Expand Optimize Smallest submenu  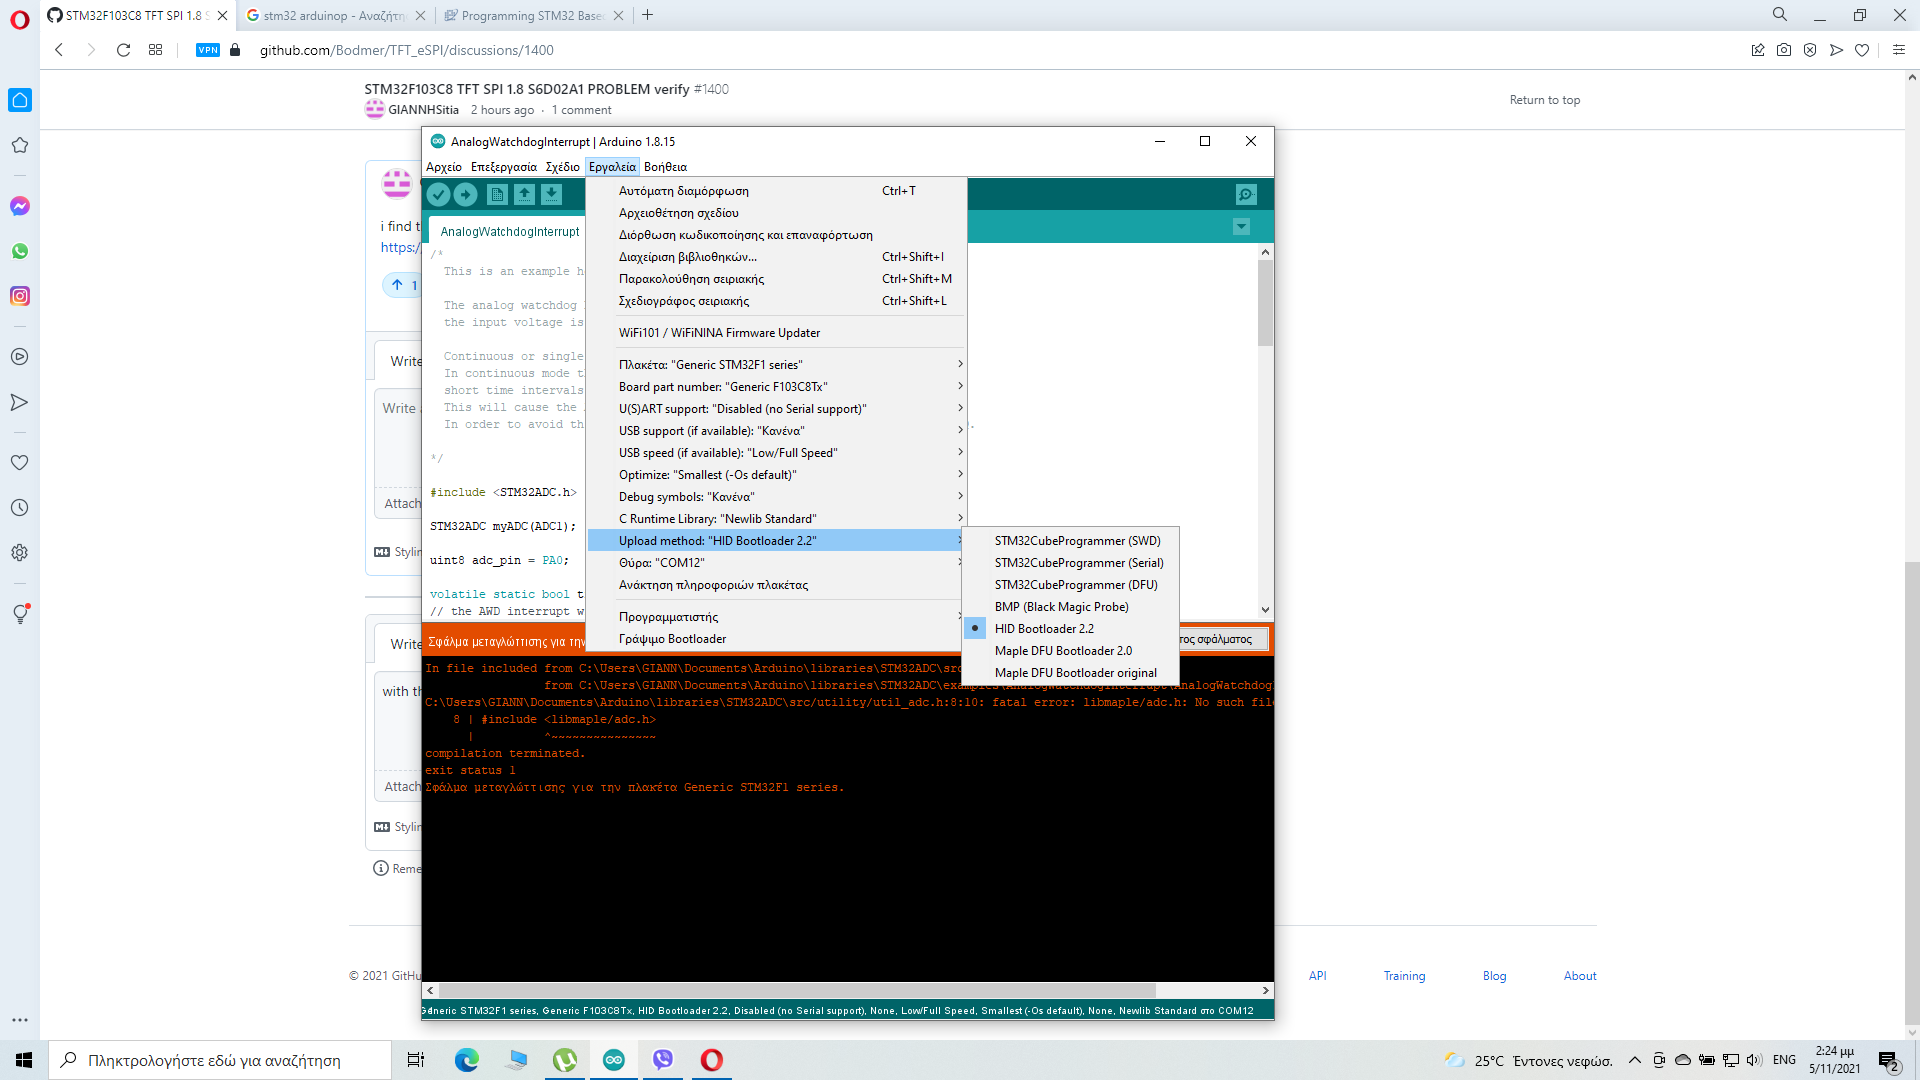(777, 475)
